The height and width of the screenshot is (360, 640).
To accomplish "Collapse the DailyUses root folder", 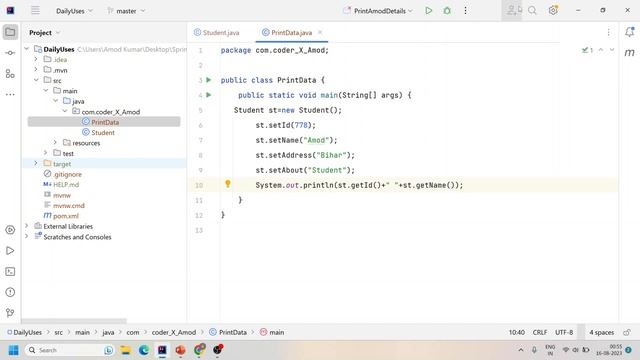I will coord(27,49).
